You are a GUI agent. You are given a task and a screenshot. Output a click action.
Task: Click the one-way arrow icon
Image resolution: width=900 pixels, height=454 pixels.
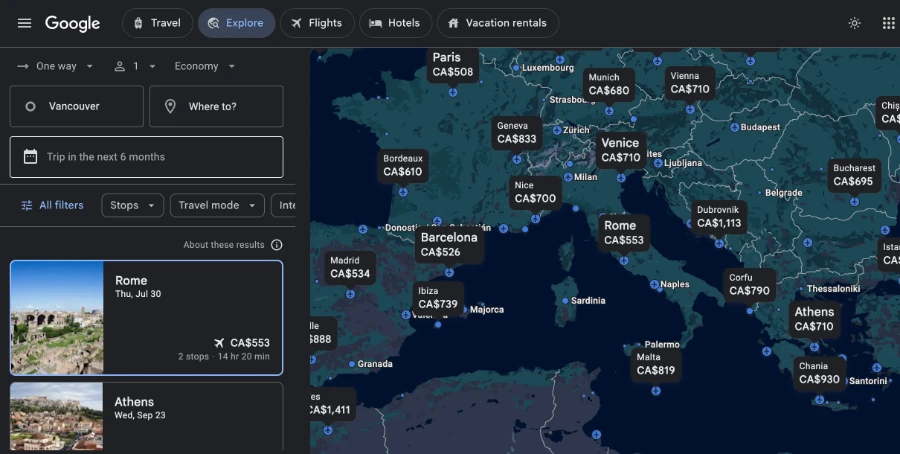click(x=23, y=67)
